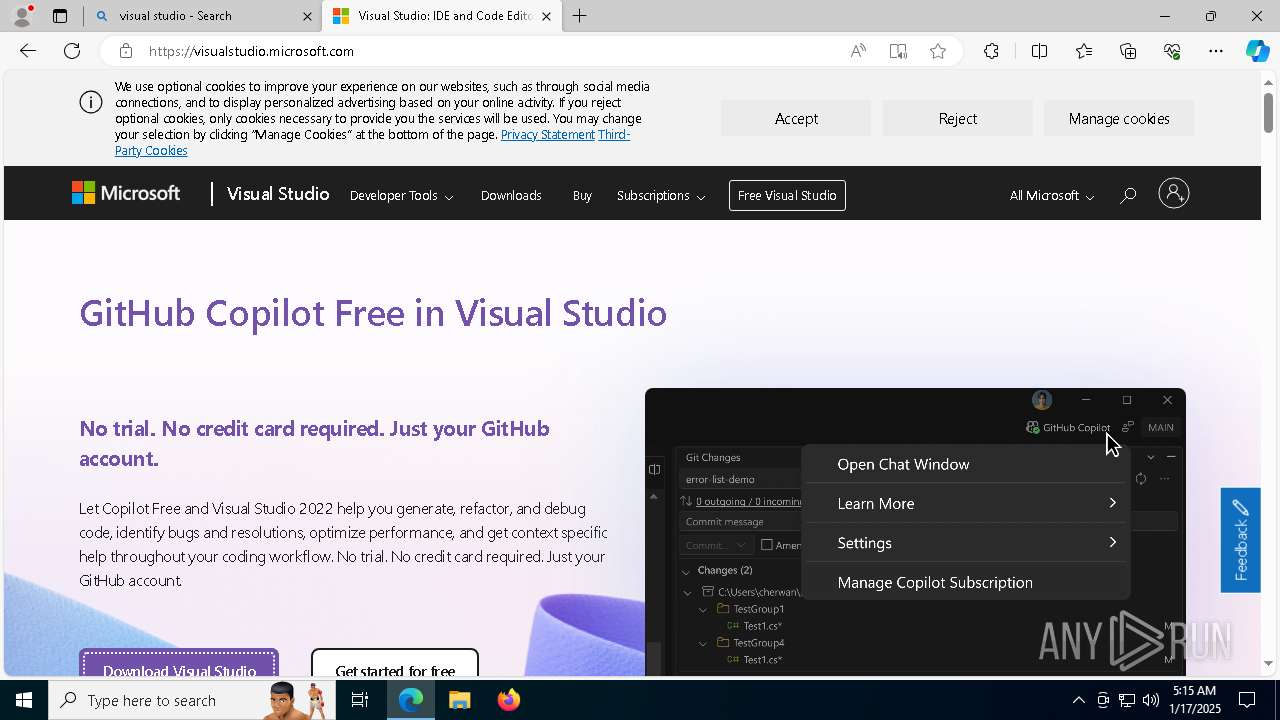
Task: Click the Edge taskbar icon
Action: 411,700
